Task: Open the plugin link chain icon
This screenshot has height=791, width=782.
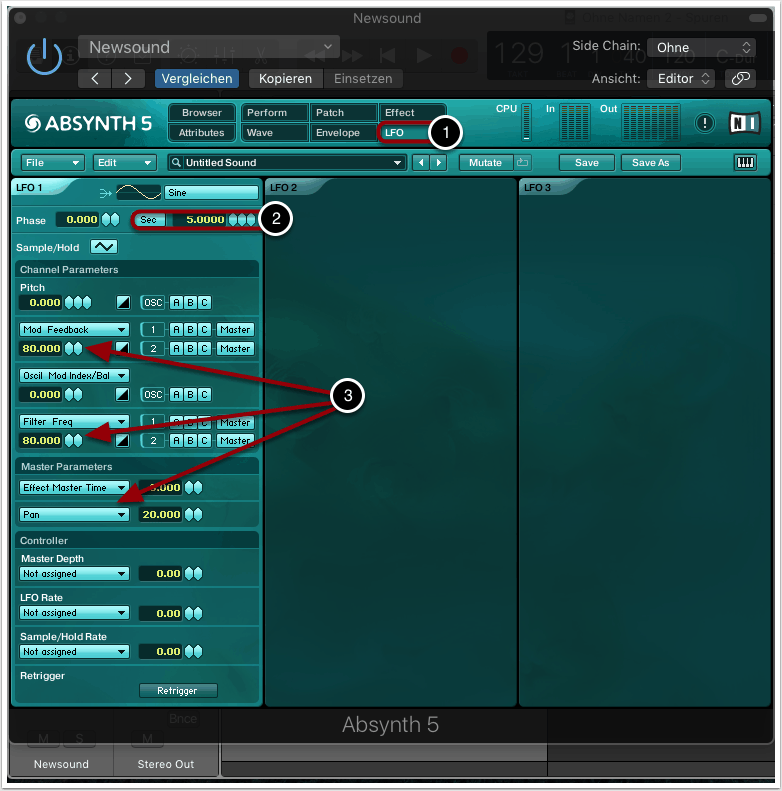Action: (x=740, y=79)
